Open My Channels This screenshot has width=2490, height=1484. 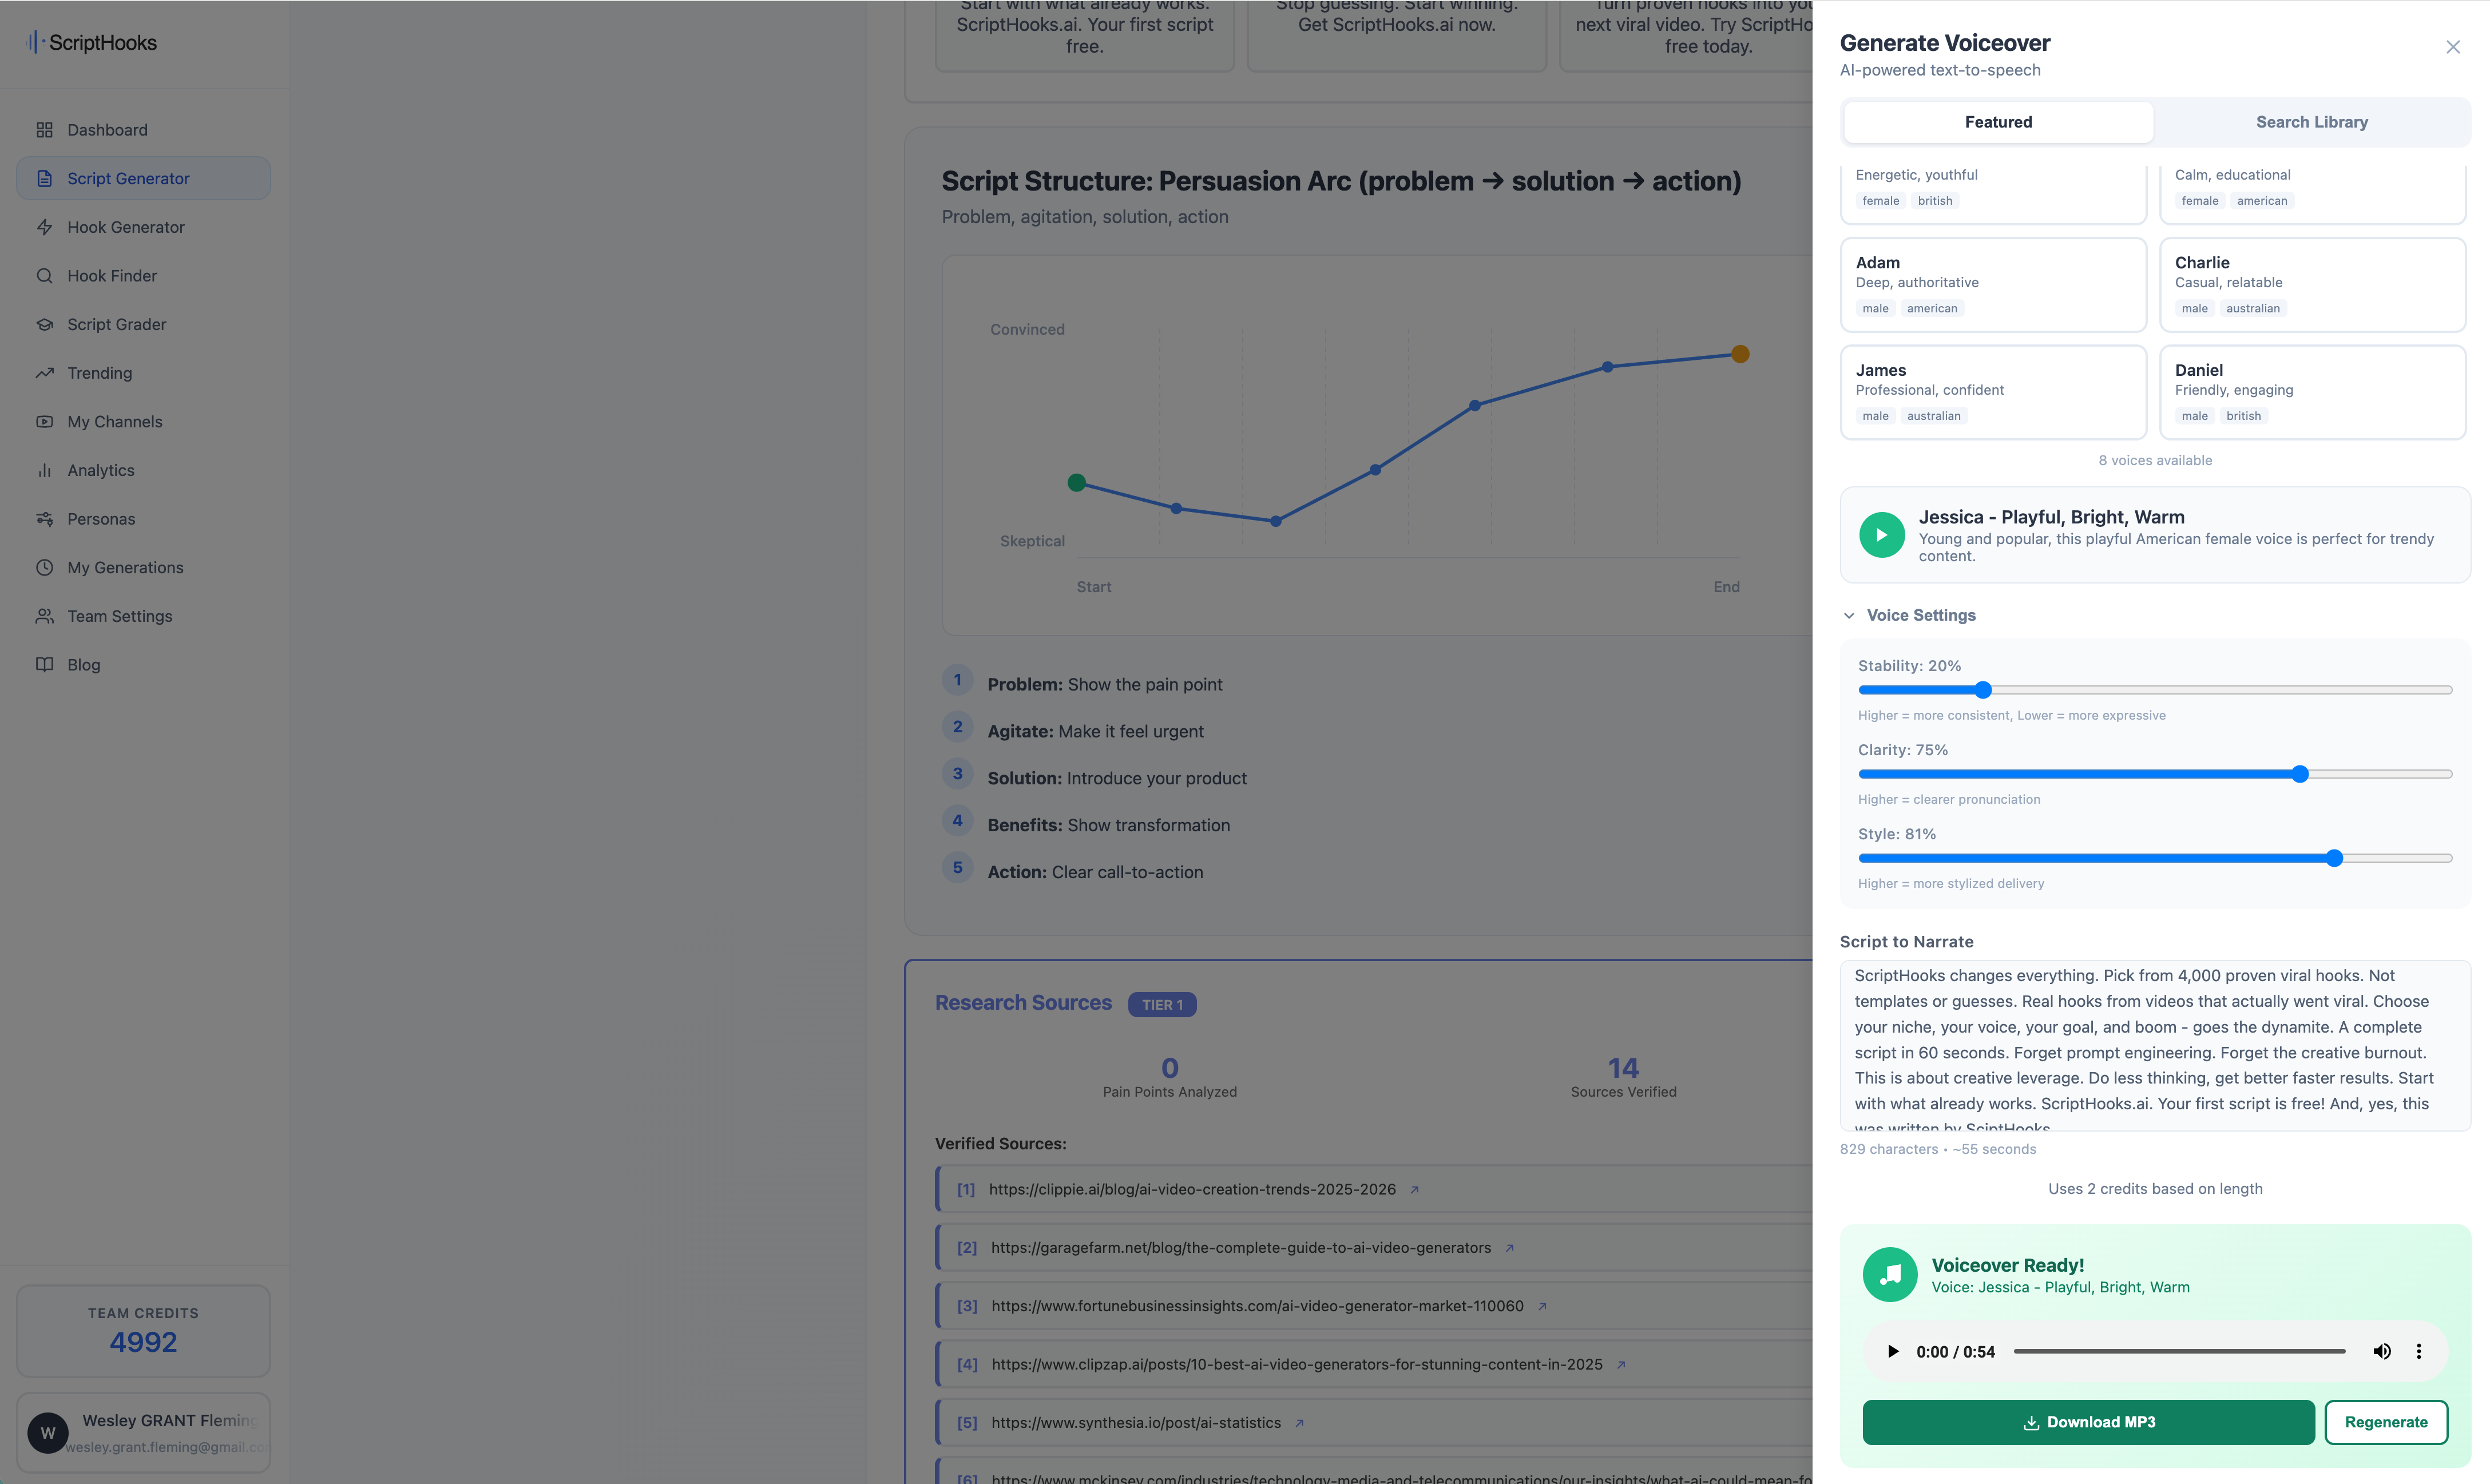(x=114, y=421)
